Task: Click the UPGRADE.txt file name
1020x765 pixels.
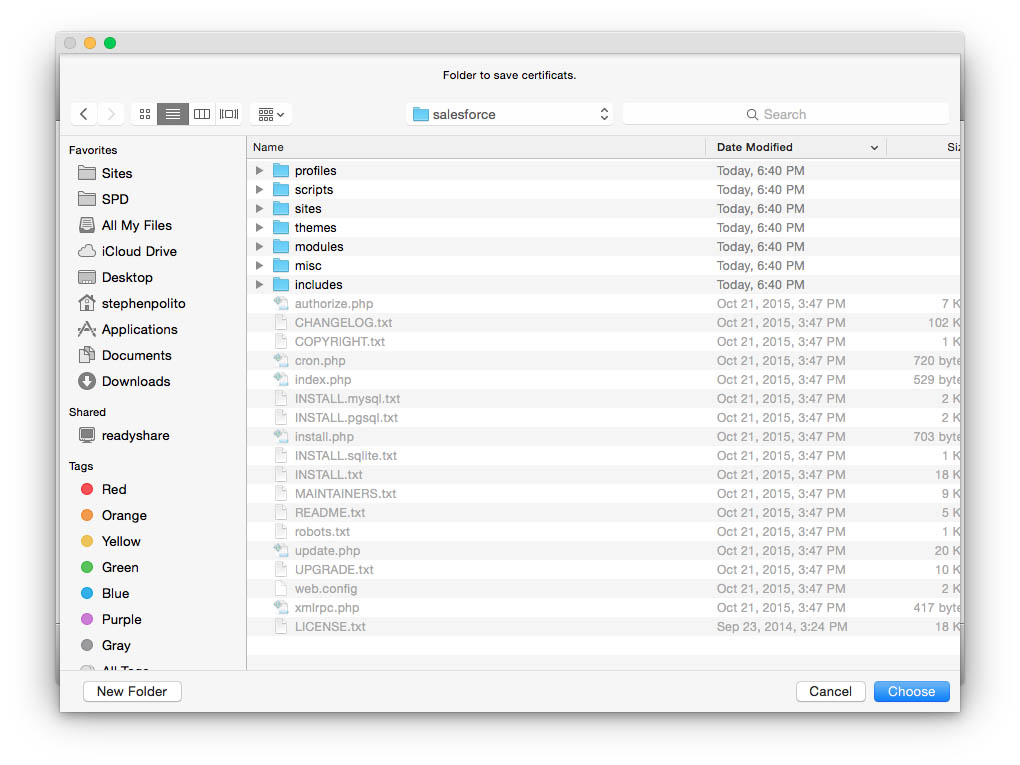Action: pyautogui.click(x=334, y=570)
